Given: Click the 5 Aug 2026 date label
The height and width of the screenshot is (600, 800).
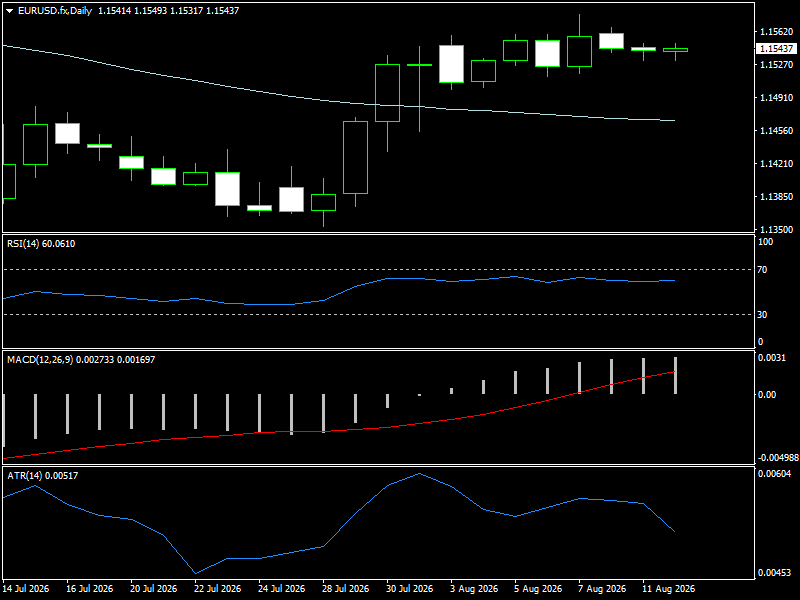Looking at the screenshot, I should point(538,589).
